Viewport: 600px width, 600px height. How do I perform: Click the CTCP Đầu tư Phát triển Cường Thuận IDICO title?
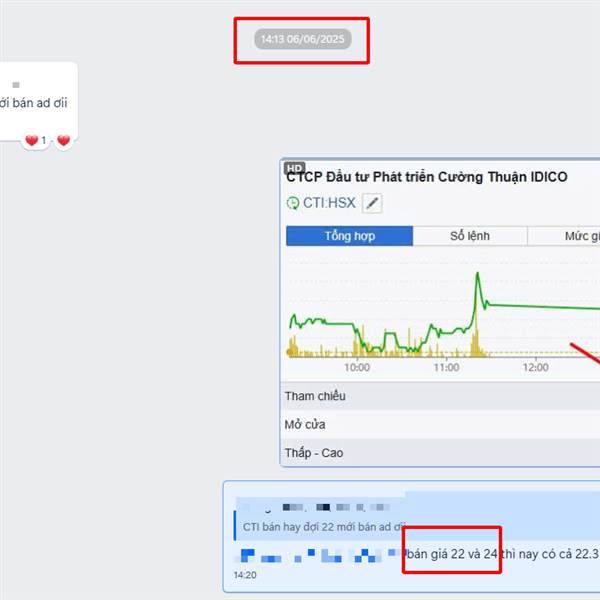(427, 177)
